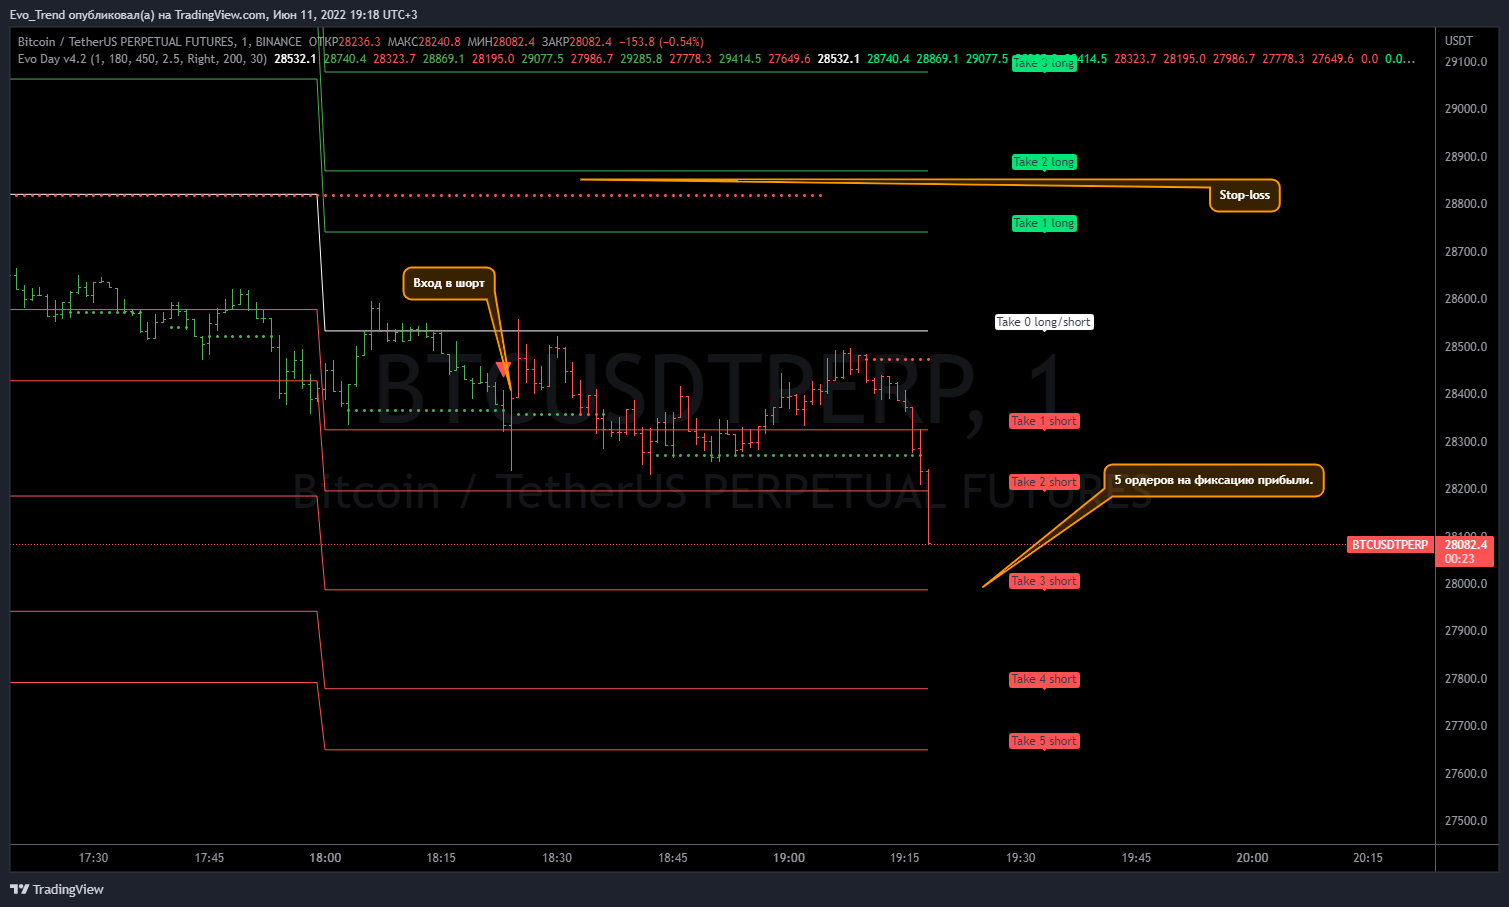Image resolution: width=1509 pixels, height=907 pixels.
Task: Click 17:30 on the time axis
Action: point(93,858)
